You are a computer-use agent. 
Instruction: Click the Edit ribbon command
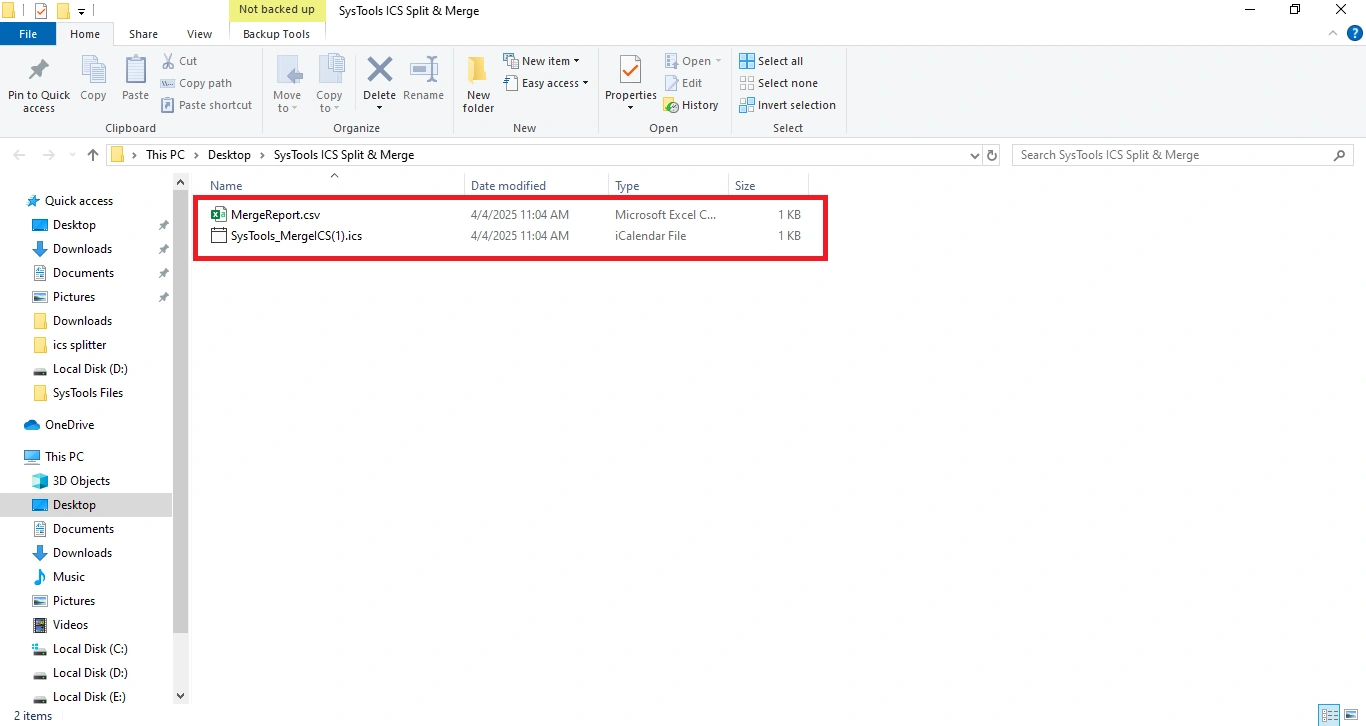pos(683,83)
